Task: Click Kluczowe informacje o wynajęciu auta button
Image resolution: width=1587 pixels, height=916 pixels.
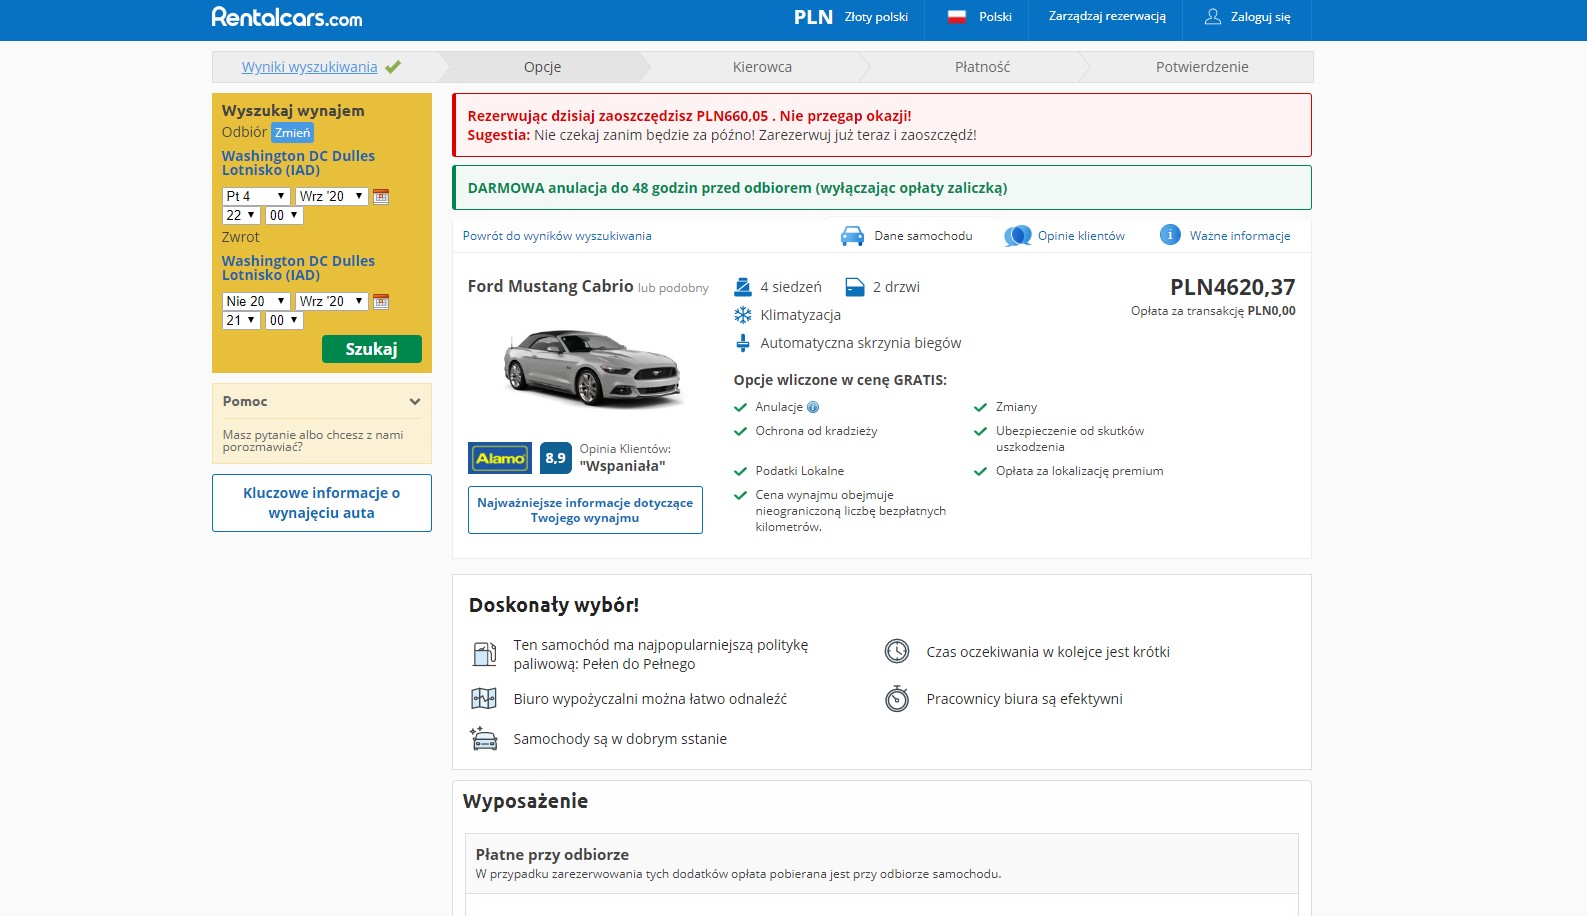Action: [322, 503]
